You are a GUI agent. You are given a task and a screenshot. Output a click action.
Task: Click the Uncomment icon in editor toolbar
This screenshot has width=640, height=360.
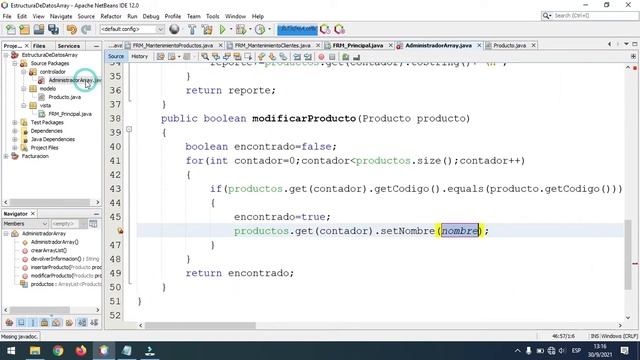pos(356,57)
